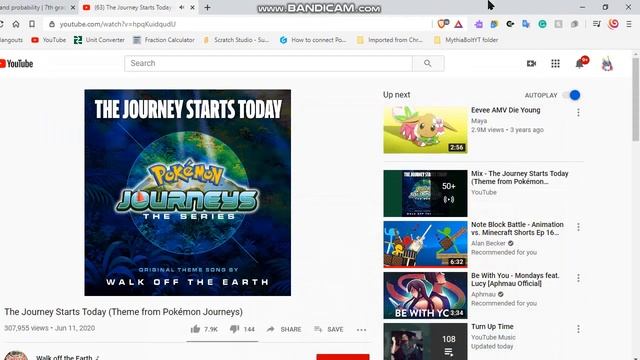This screenshot has height=360, width=640.
Task: Close The Journey Starts Today tab
Action: (x=192, y=7)
